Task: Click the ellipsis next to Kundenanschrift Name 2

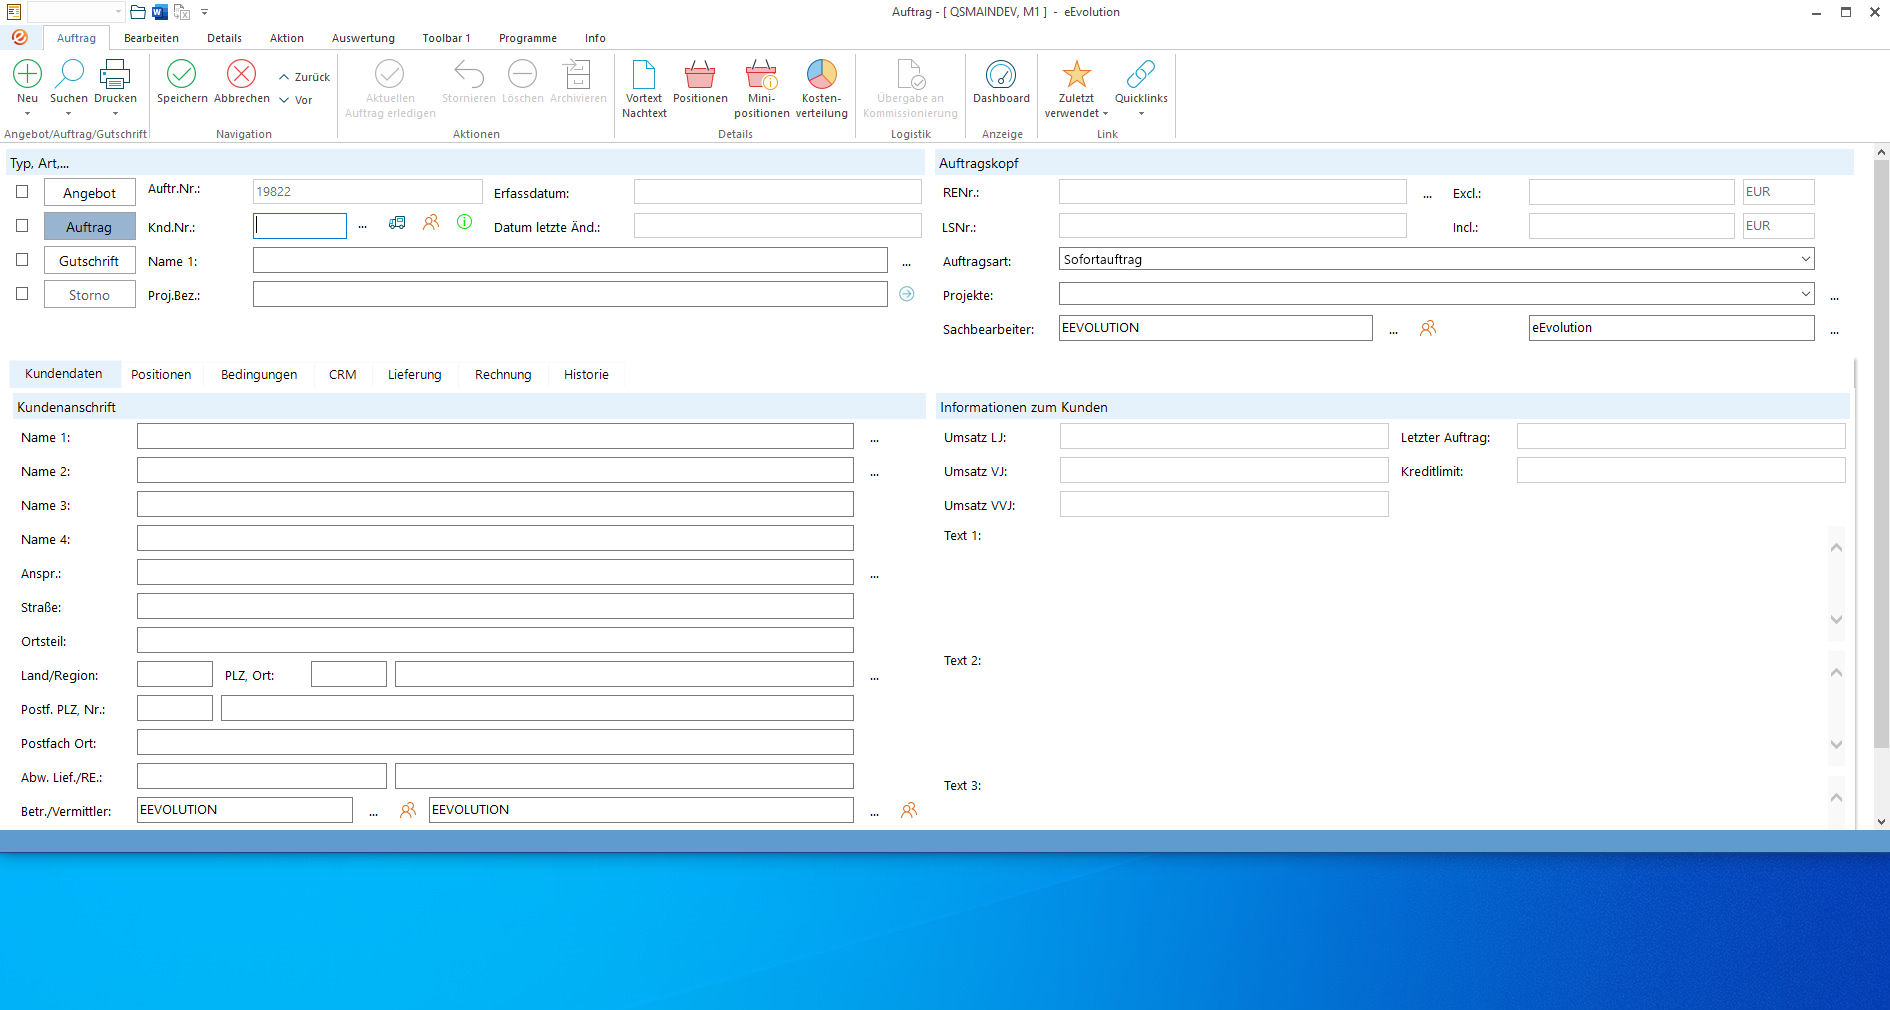Action: point(875,473)
